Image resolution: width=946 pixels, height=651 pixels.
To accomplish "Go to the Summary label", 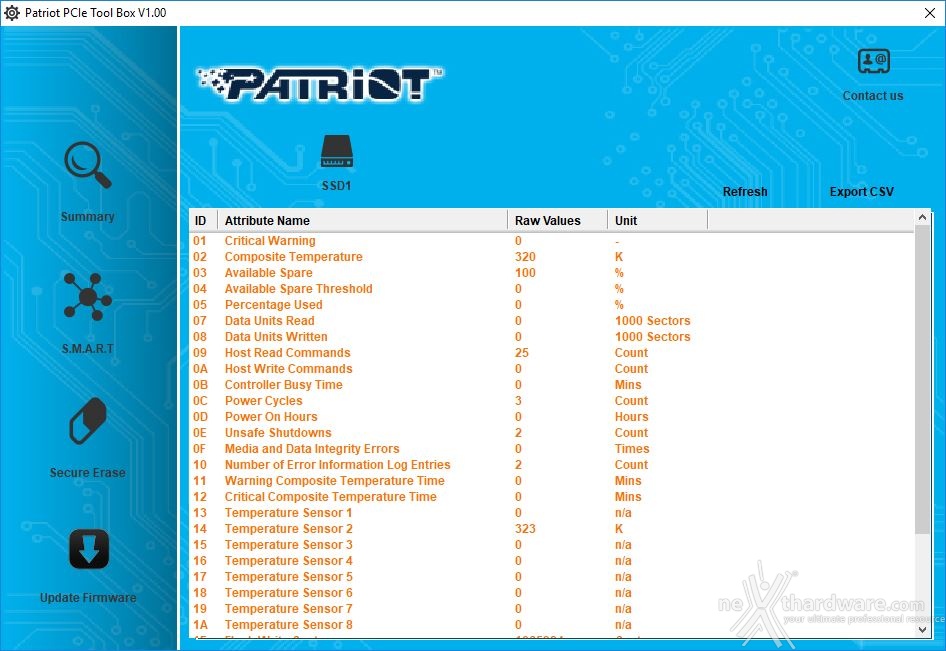I will (87, 217).
